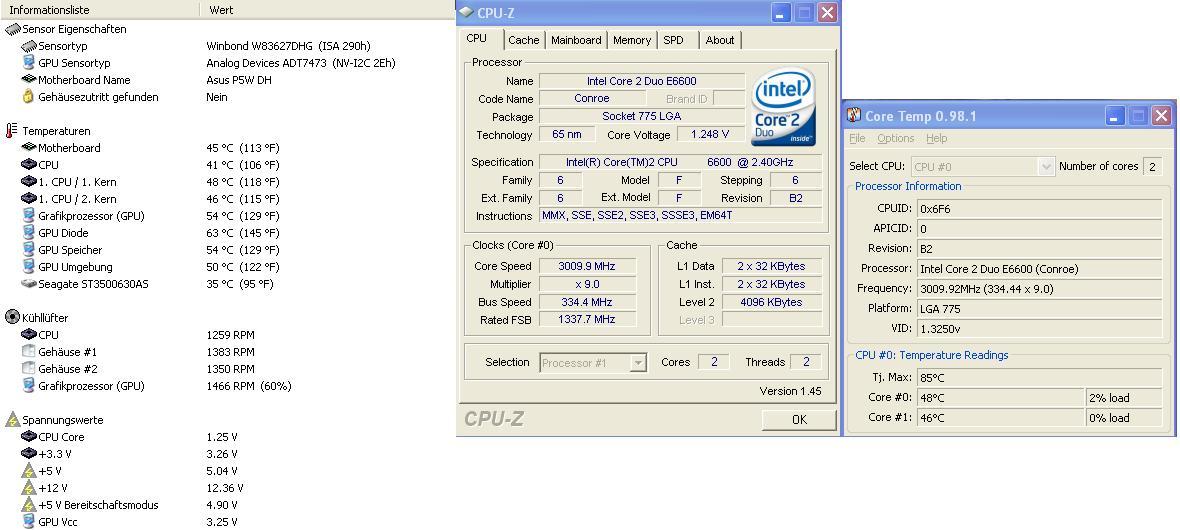
Task: Click the VID value 1.3250v
Action: pos(1039,329)
